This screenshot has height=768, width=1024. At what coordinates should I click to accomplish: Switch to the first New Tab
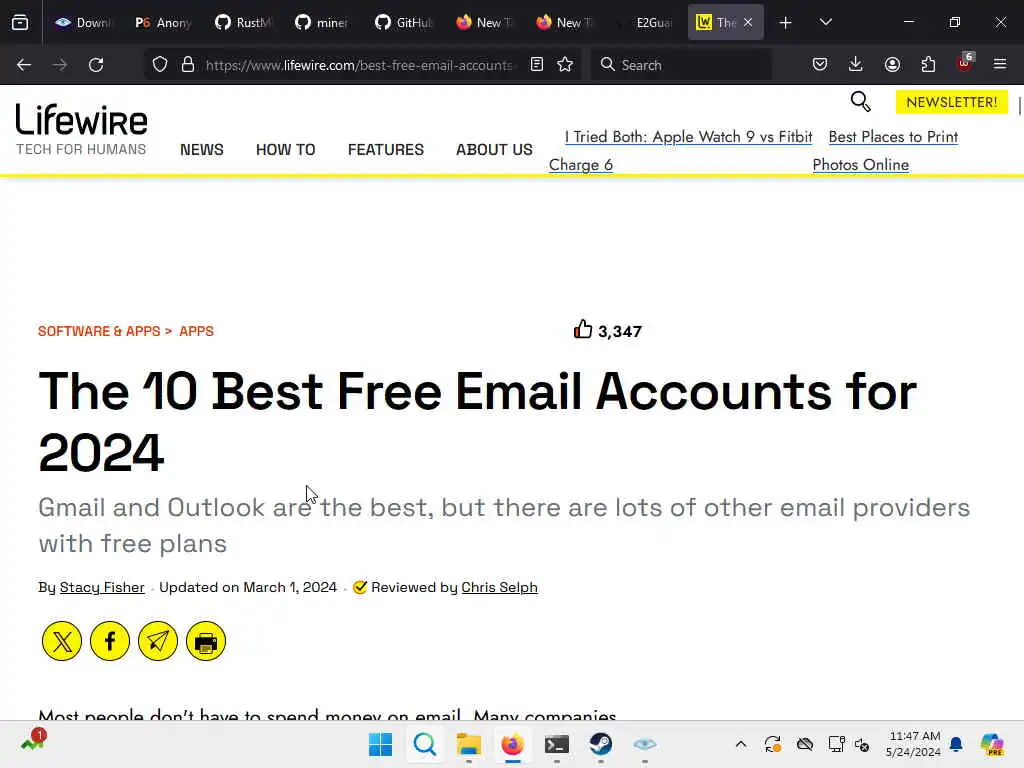click(484, 23)
